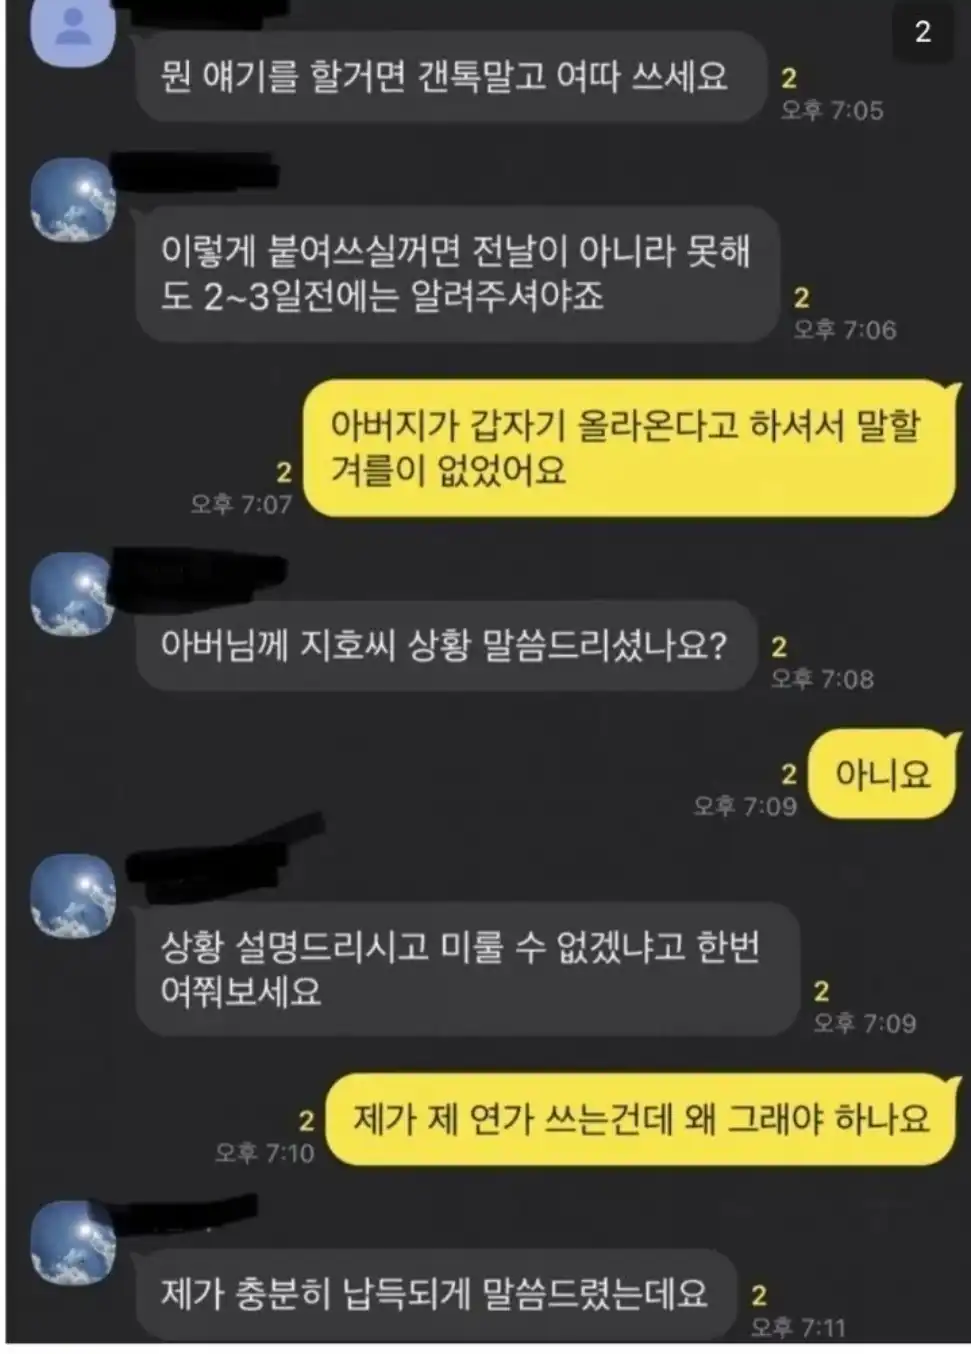Tap the yellow bubble starting 아버지가 갑자기
The width and height of the screenshot is (971, 1354).
[x=629, y=448]
